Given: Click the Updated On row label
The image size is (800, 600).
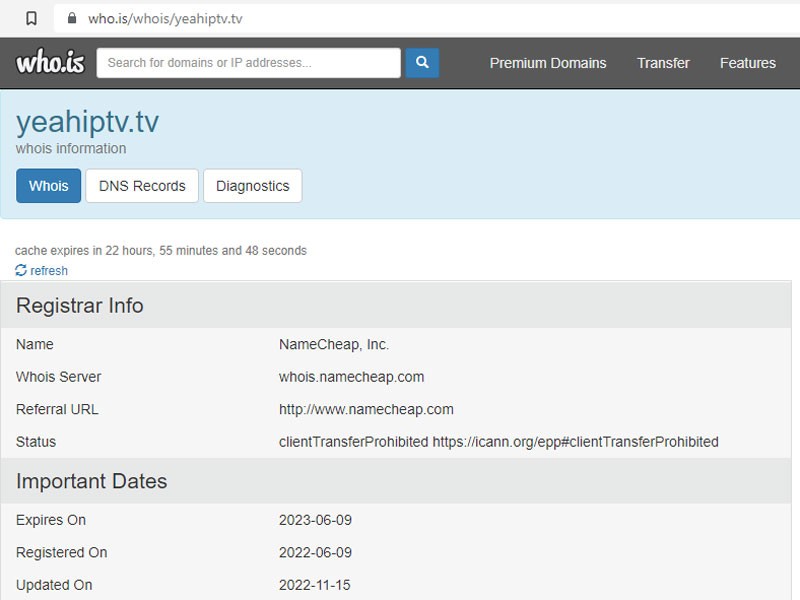Looking at the screenshot, I should point(54,585).
